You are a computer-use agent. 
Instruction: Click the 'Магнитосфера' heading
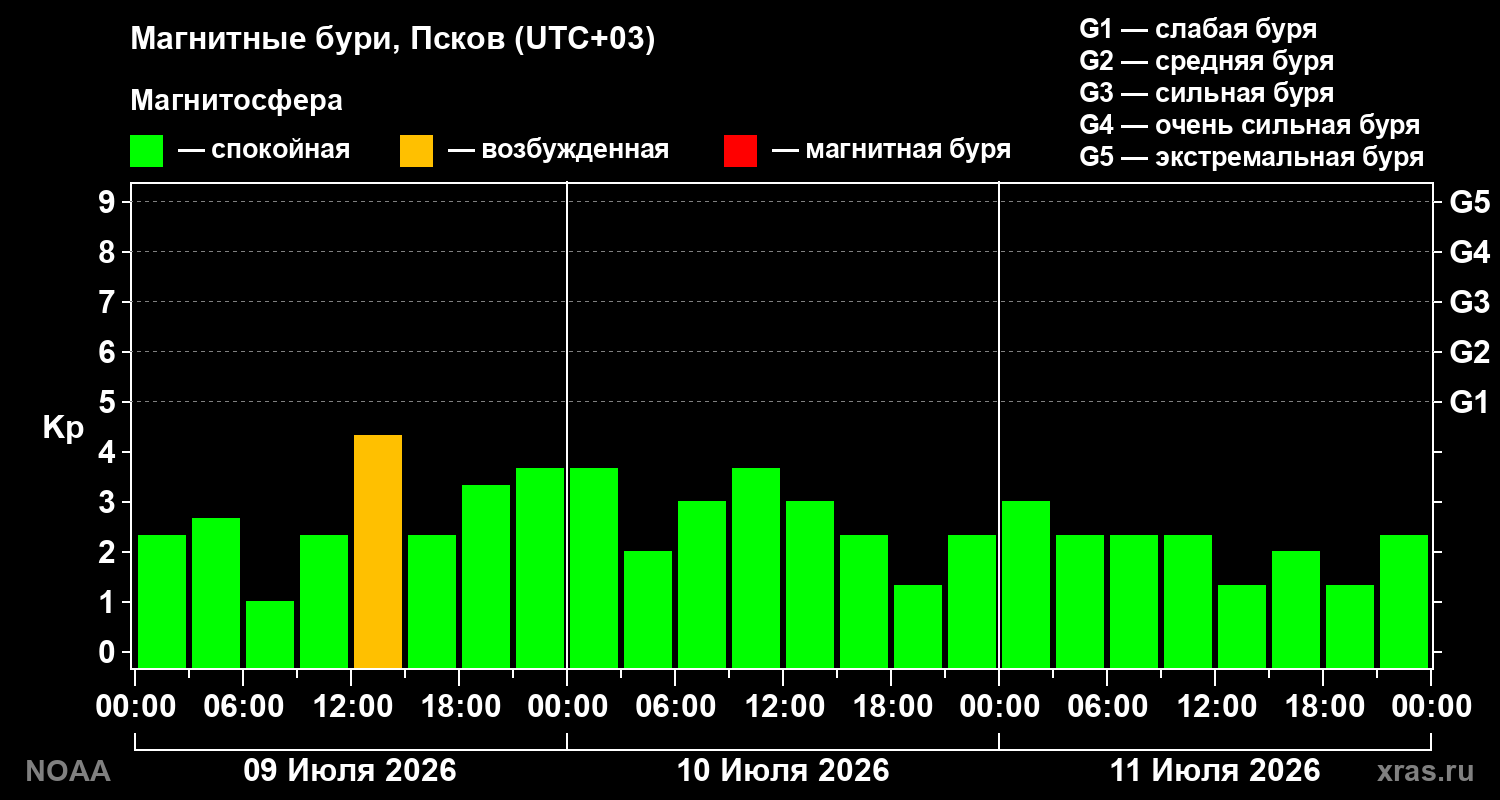tap(236, 101)
